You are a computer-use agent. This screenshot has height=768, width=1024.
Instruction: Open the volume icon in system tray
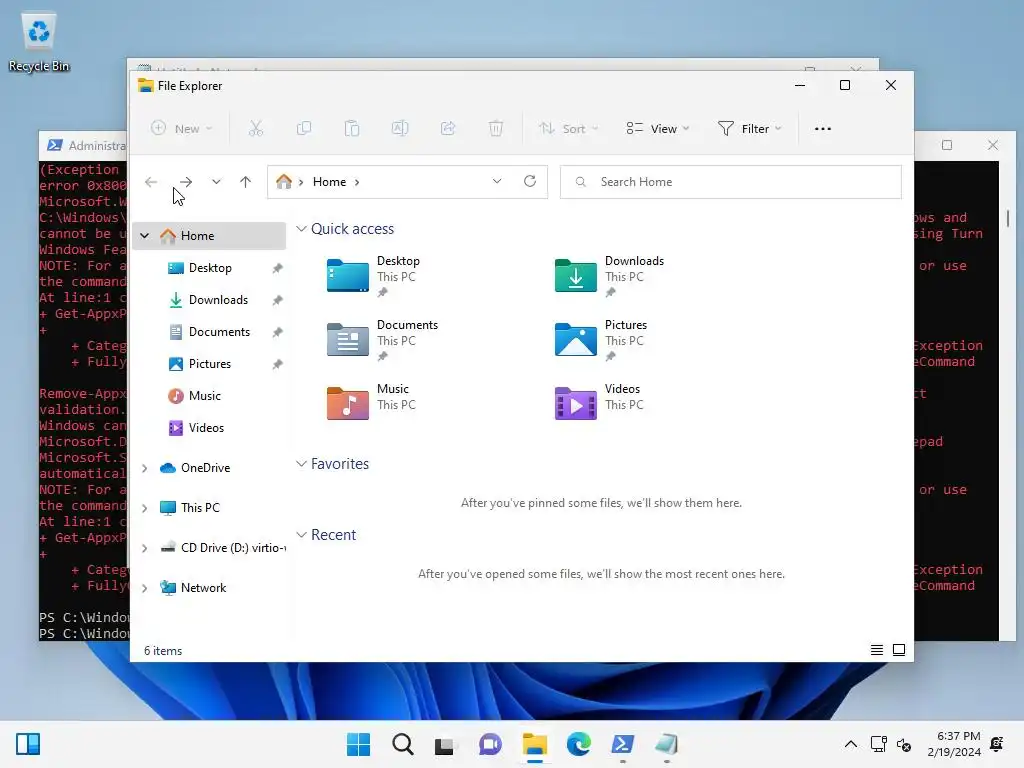pos(904,744)
